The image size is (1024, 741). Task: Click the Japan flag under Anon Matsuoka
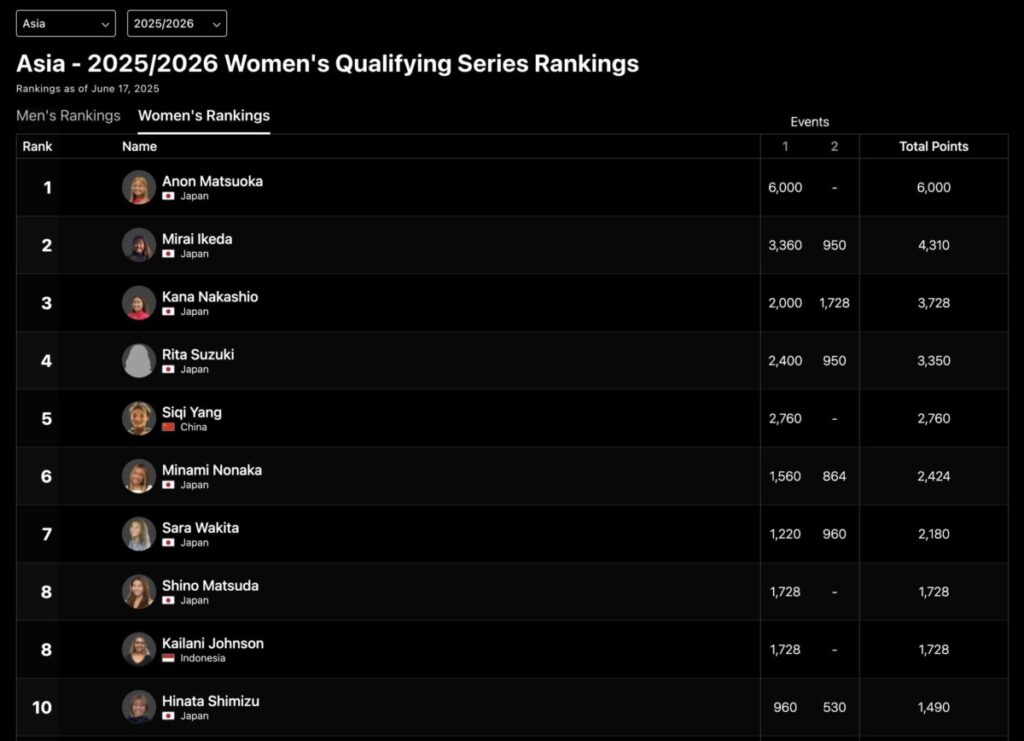(168, 196)
